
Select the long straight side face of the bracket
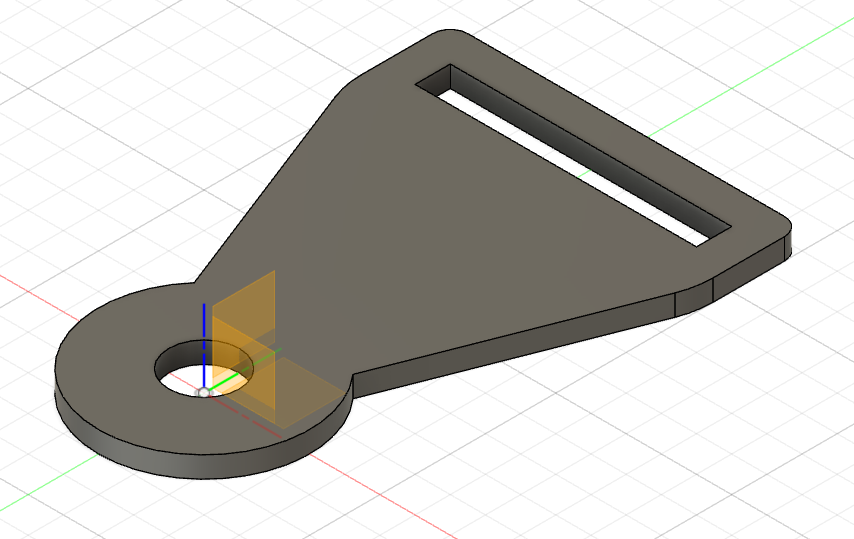coord(512,346)
